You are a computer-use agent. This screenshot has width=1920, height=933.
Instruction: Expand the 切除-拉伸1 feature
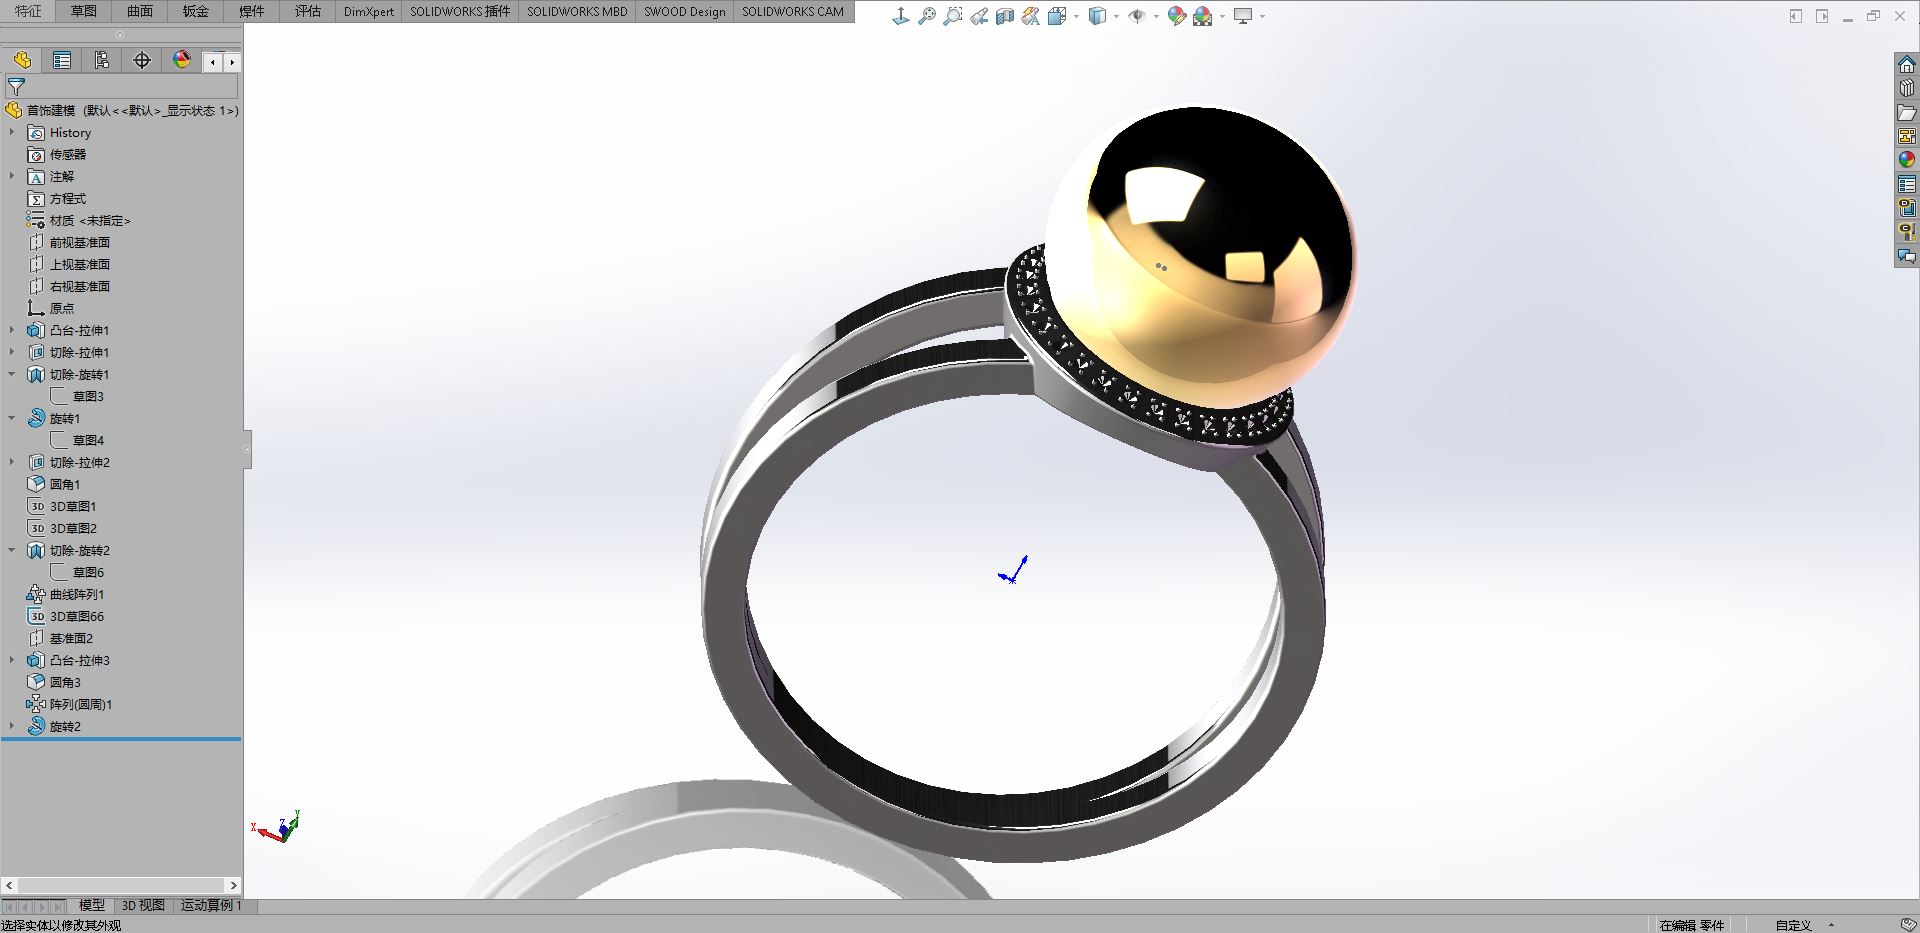(x=12, y=352)
